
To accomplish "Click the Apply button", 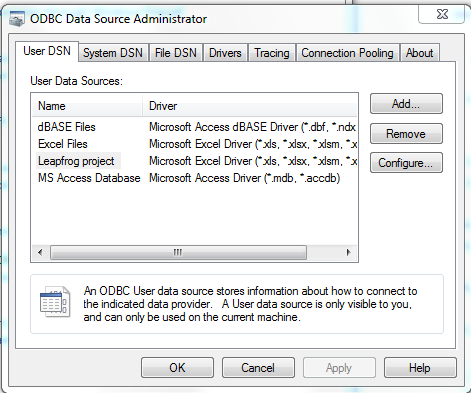I will [339, 368].
